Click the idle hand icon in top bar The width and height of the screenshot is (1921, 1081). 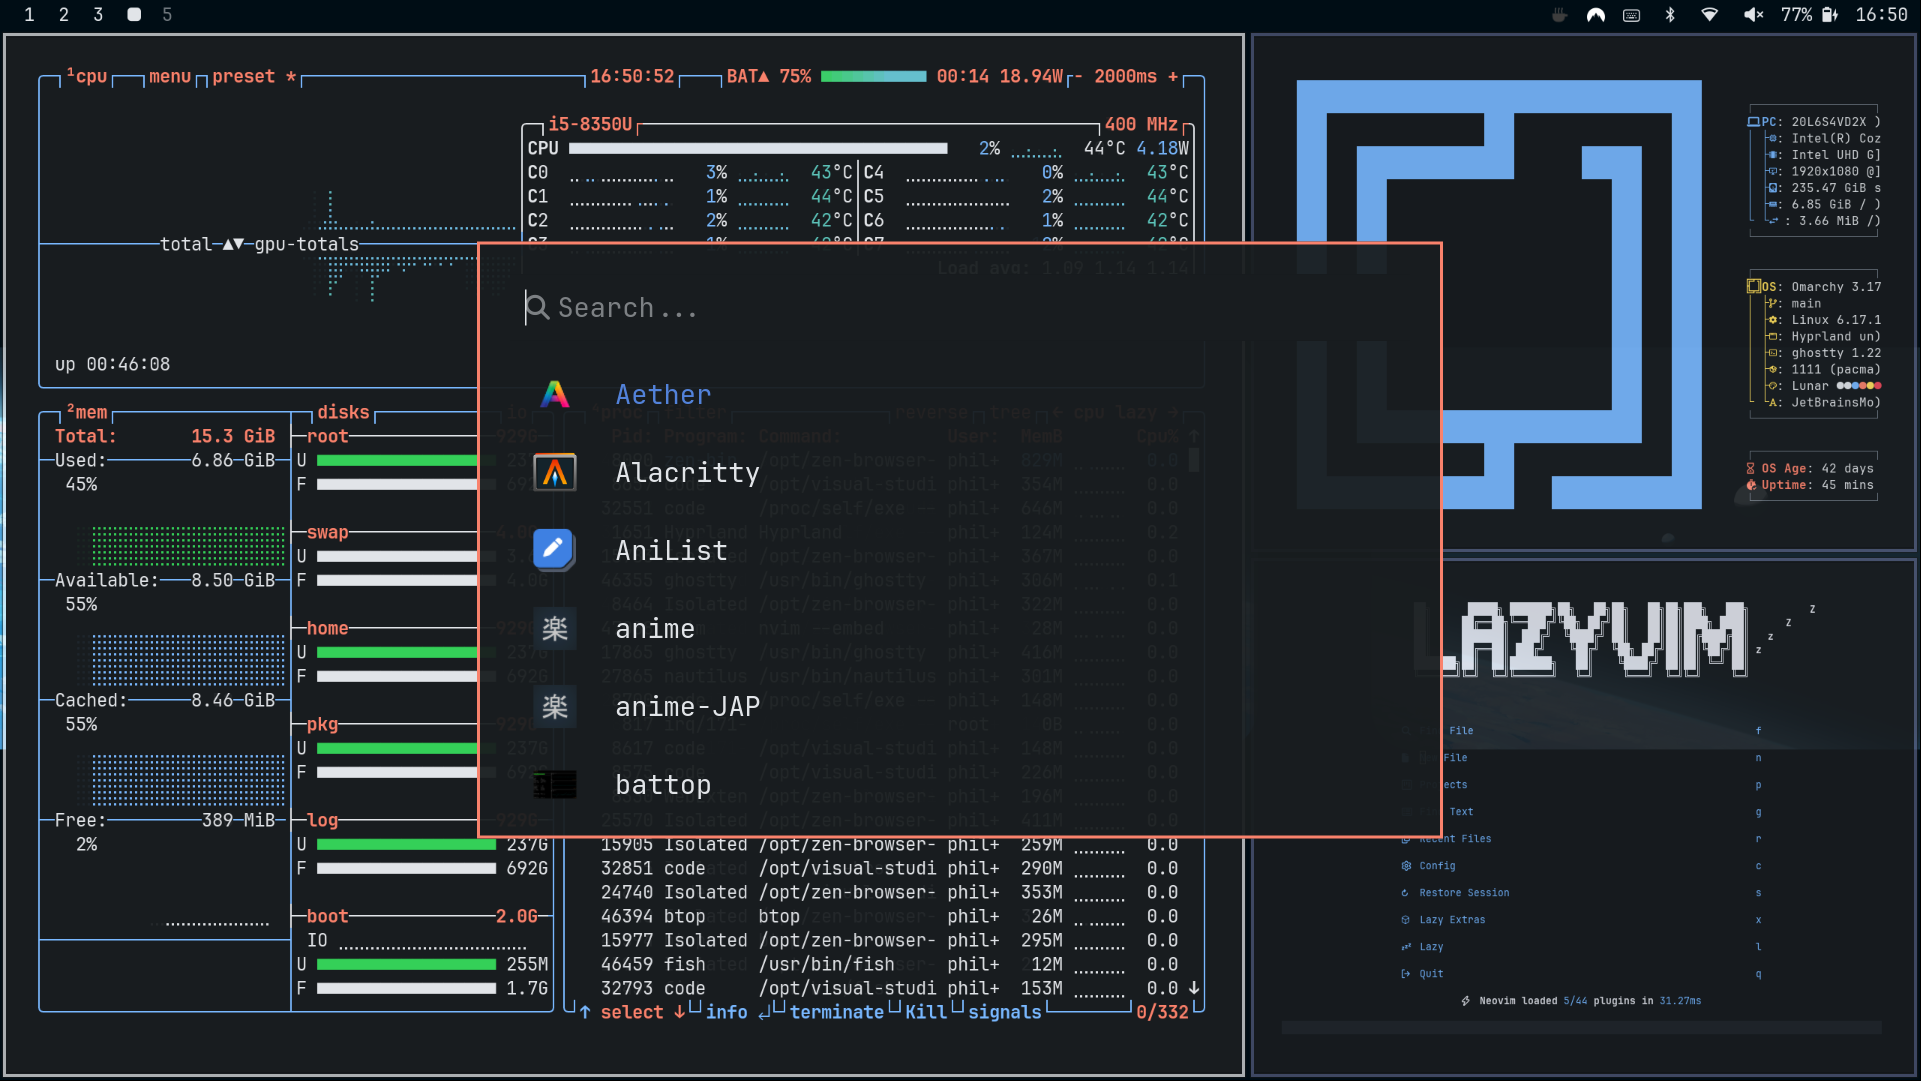(x=1559, y=15)
